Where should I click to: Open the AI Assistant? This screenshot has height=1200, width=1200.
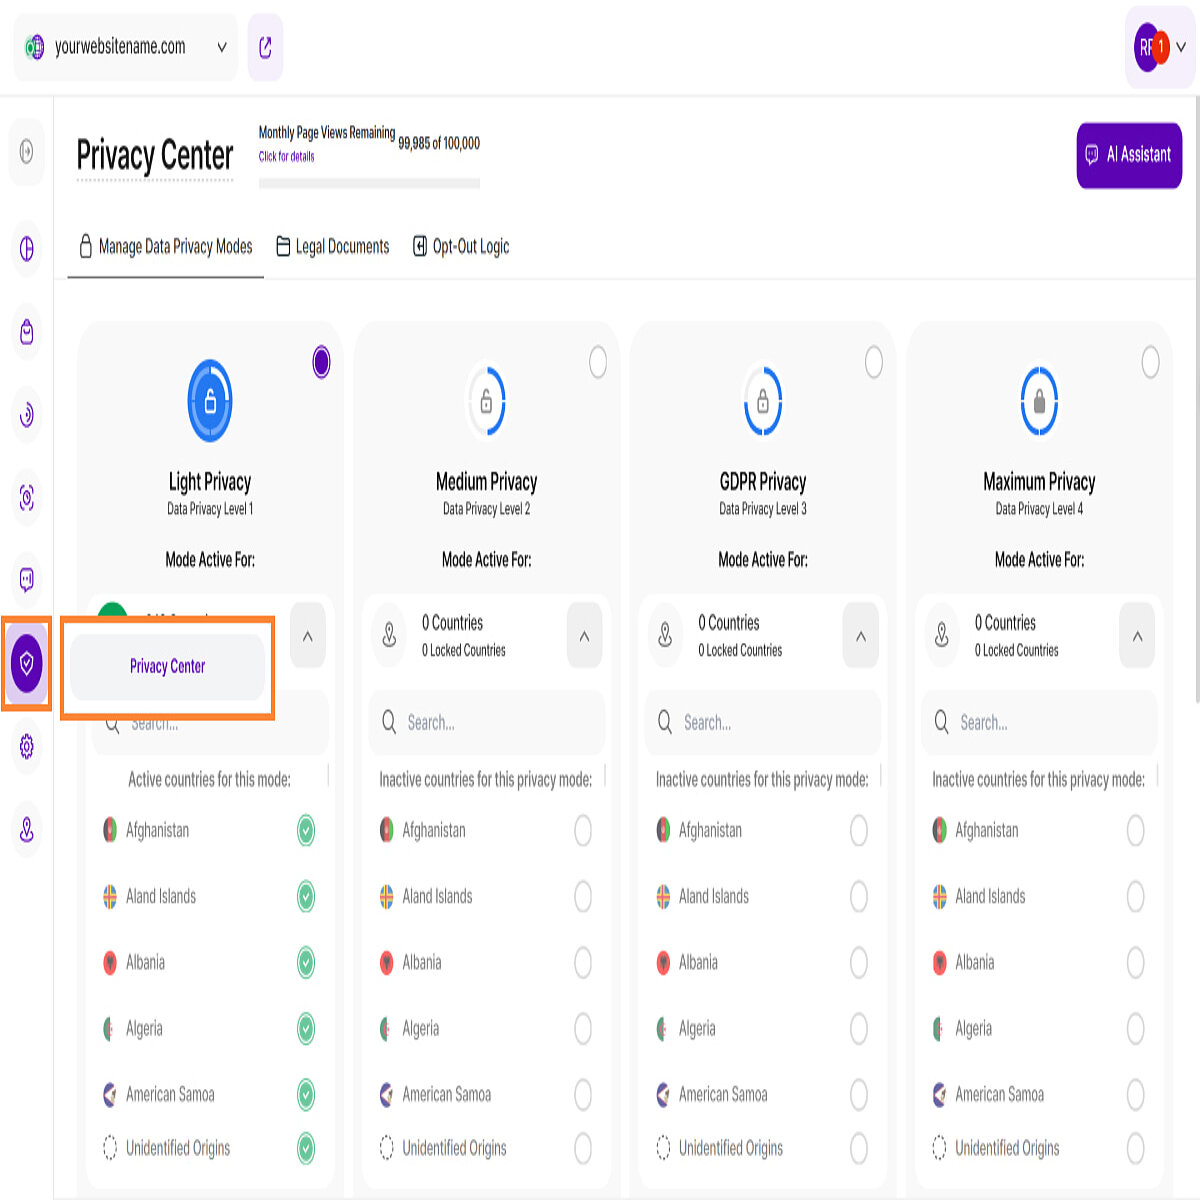point(1129,155)
